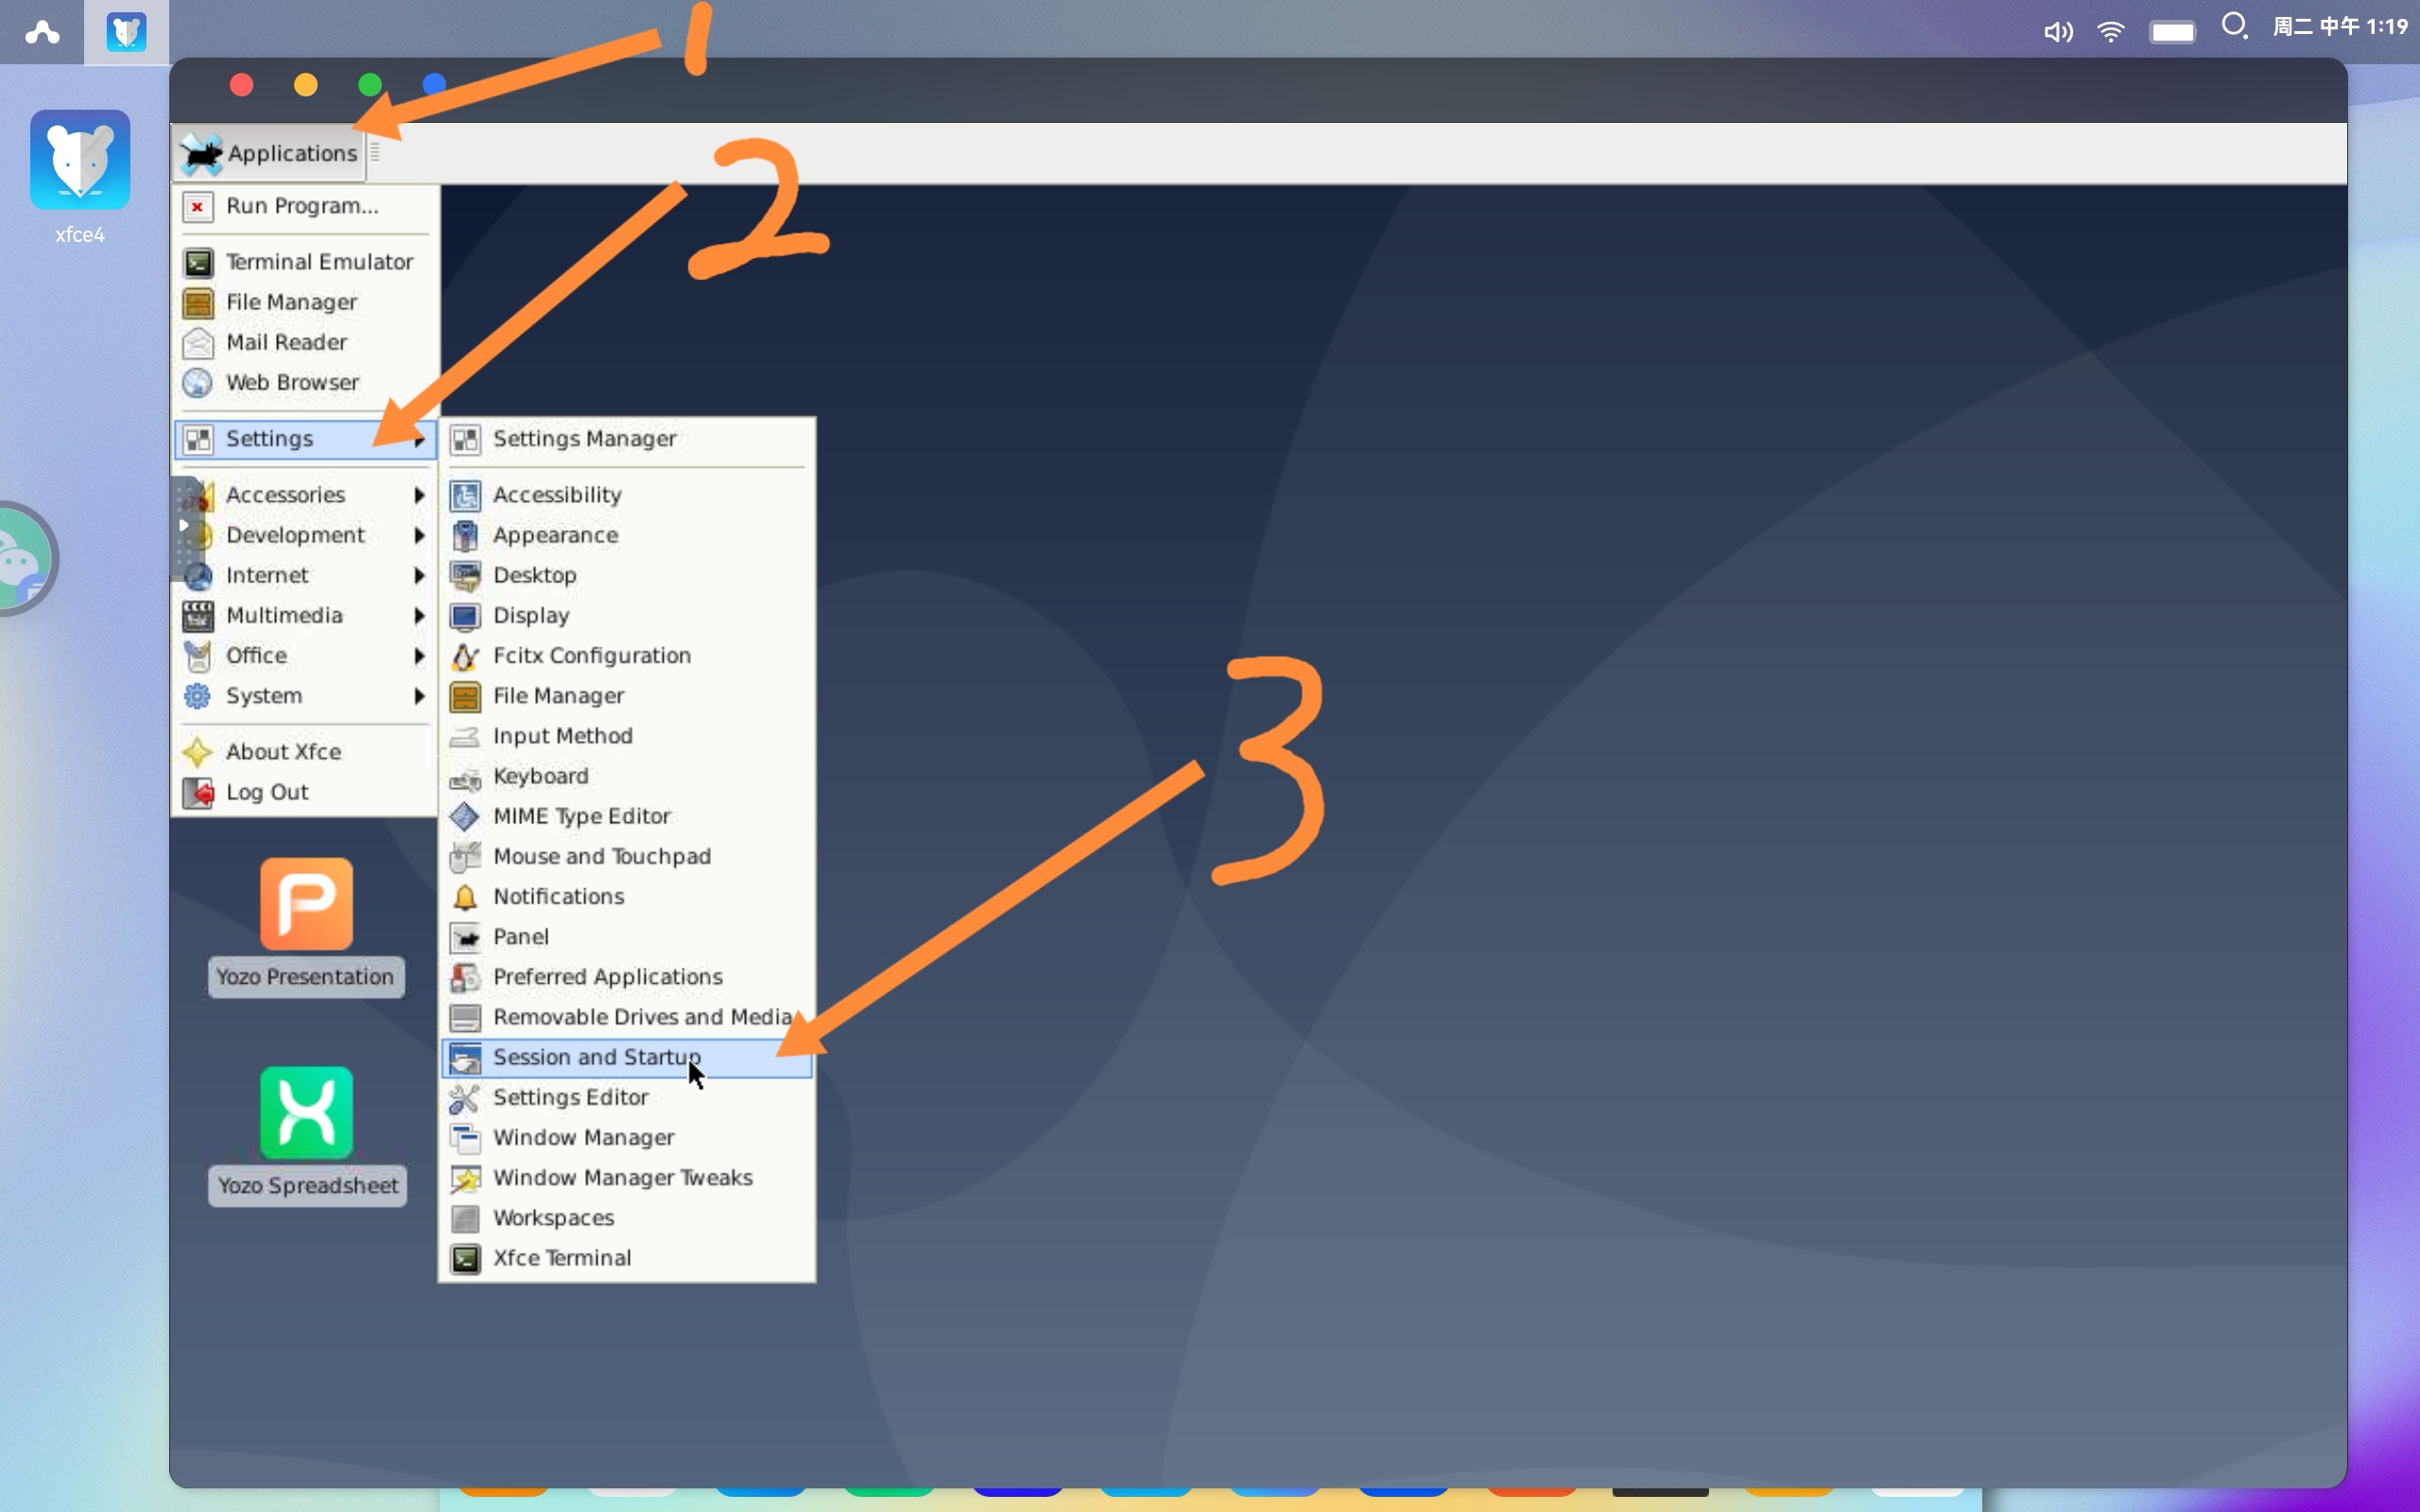Click the launcher logo at top-left corner

click(x=42, y=32)
